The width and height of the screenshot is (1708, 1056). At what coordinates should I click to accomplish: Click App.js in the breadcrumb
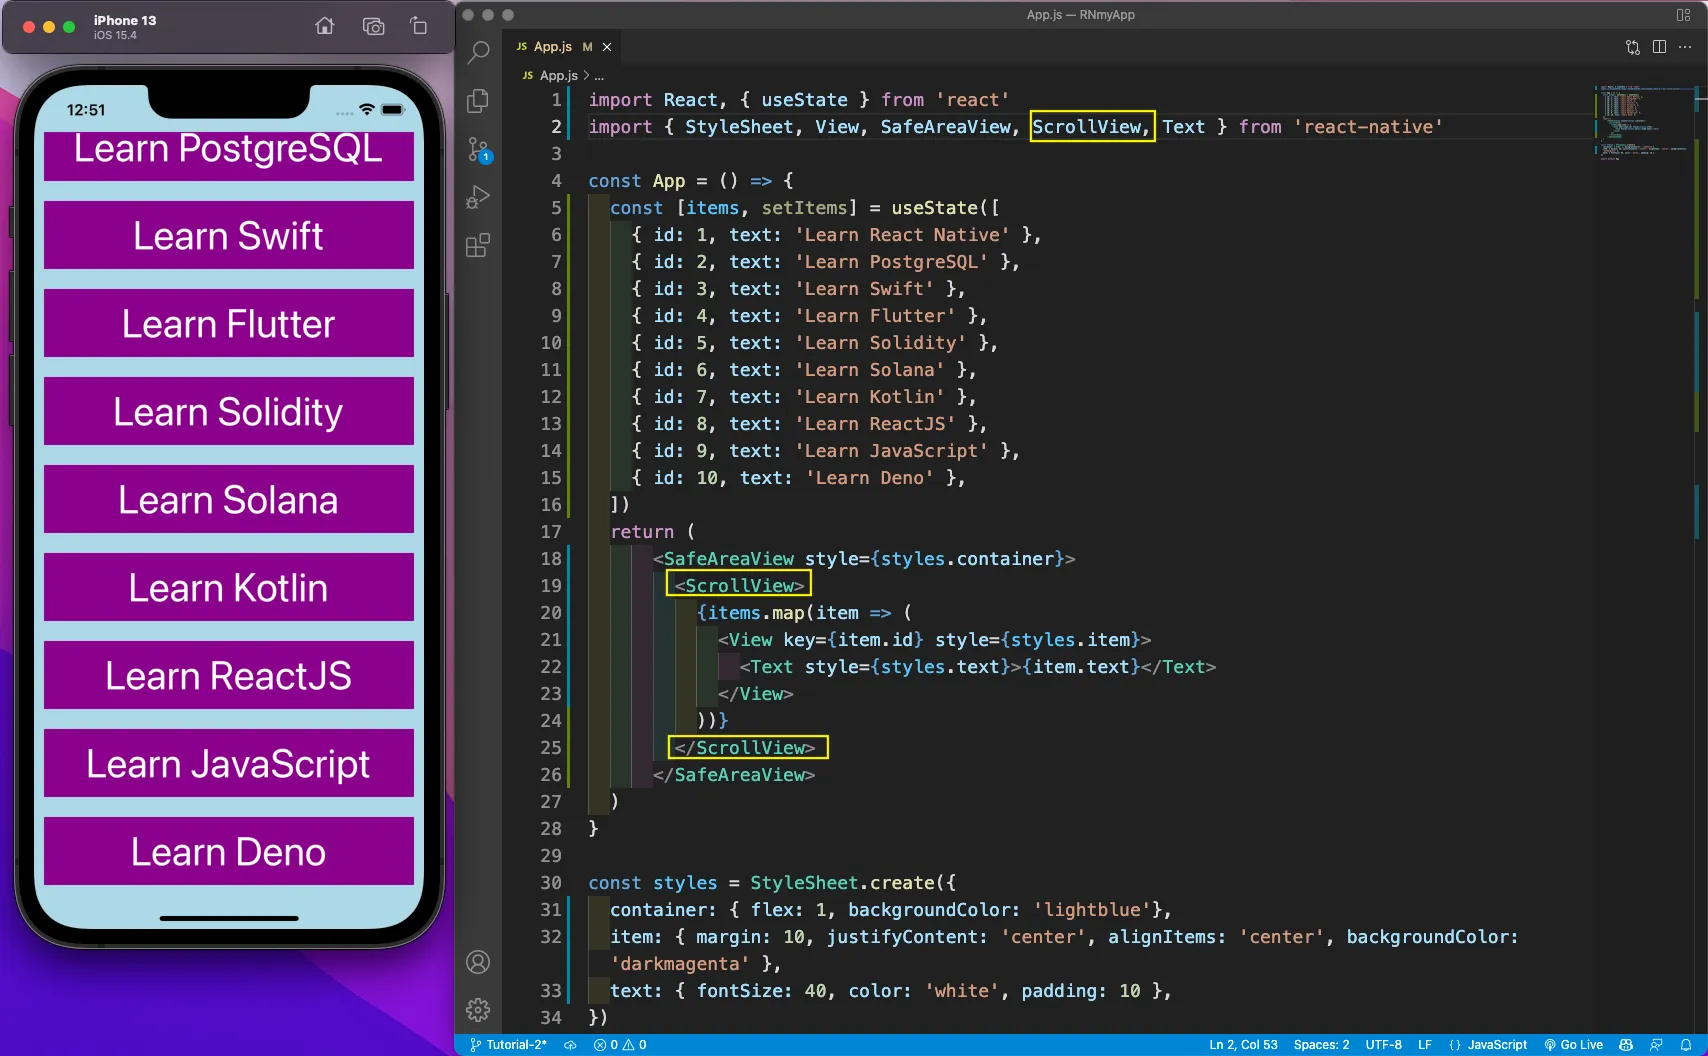click(x=559, y=75)
